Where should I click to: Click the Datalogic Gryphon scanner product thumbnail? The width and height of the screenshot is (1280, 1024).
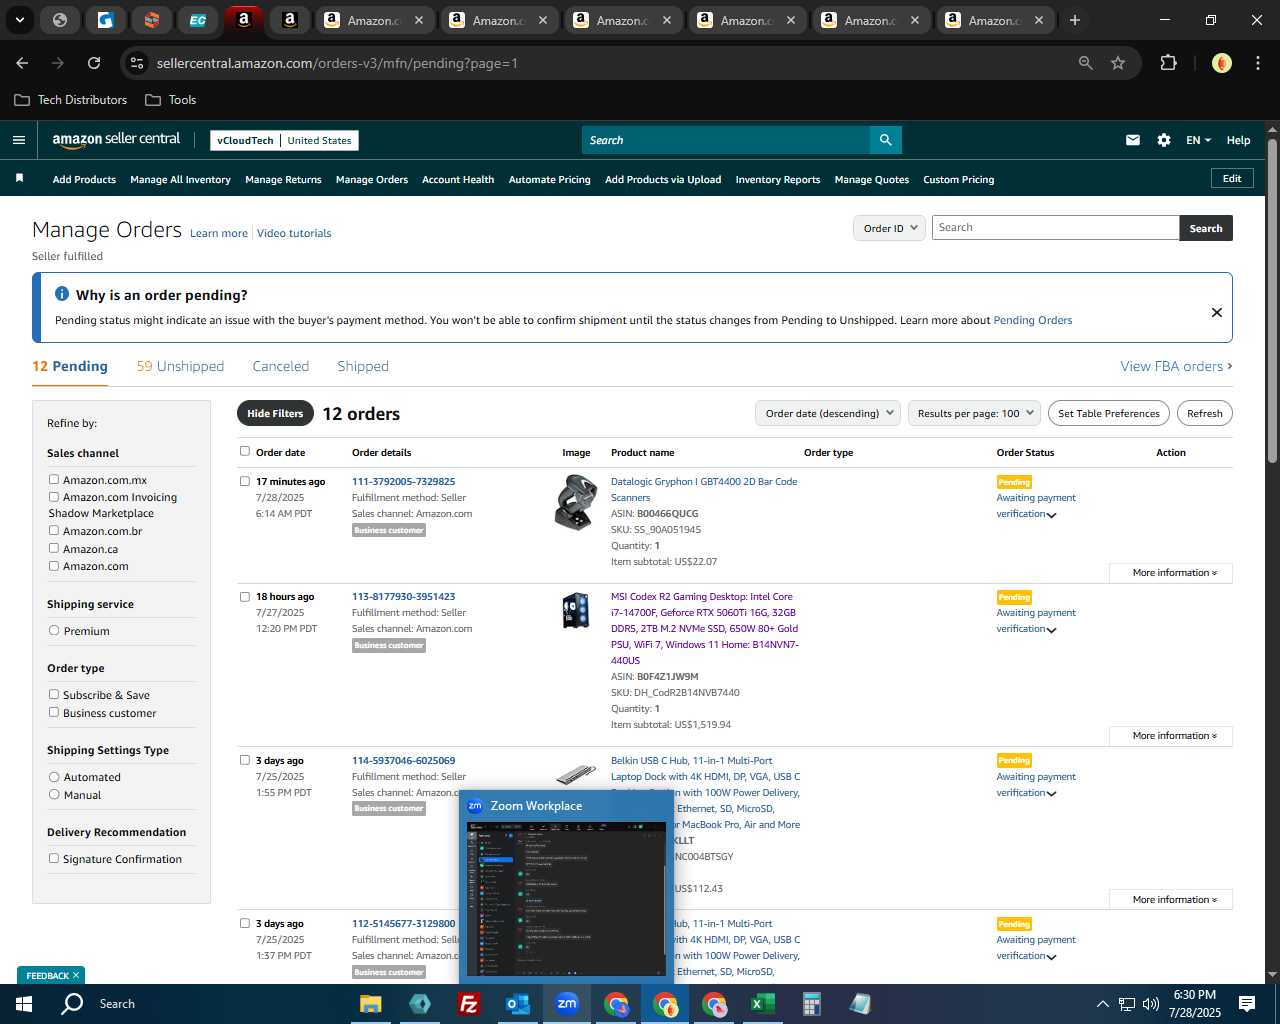pyautogui.click(x=576, y=502)
